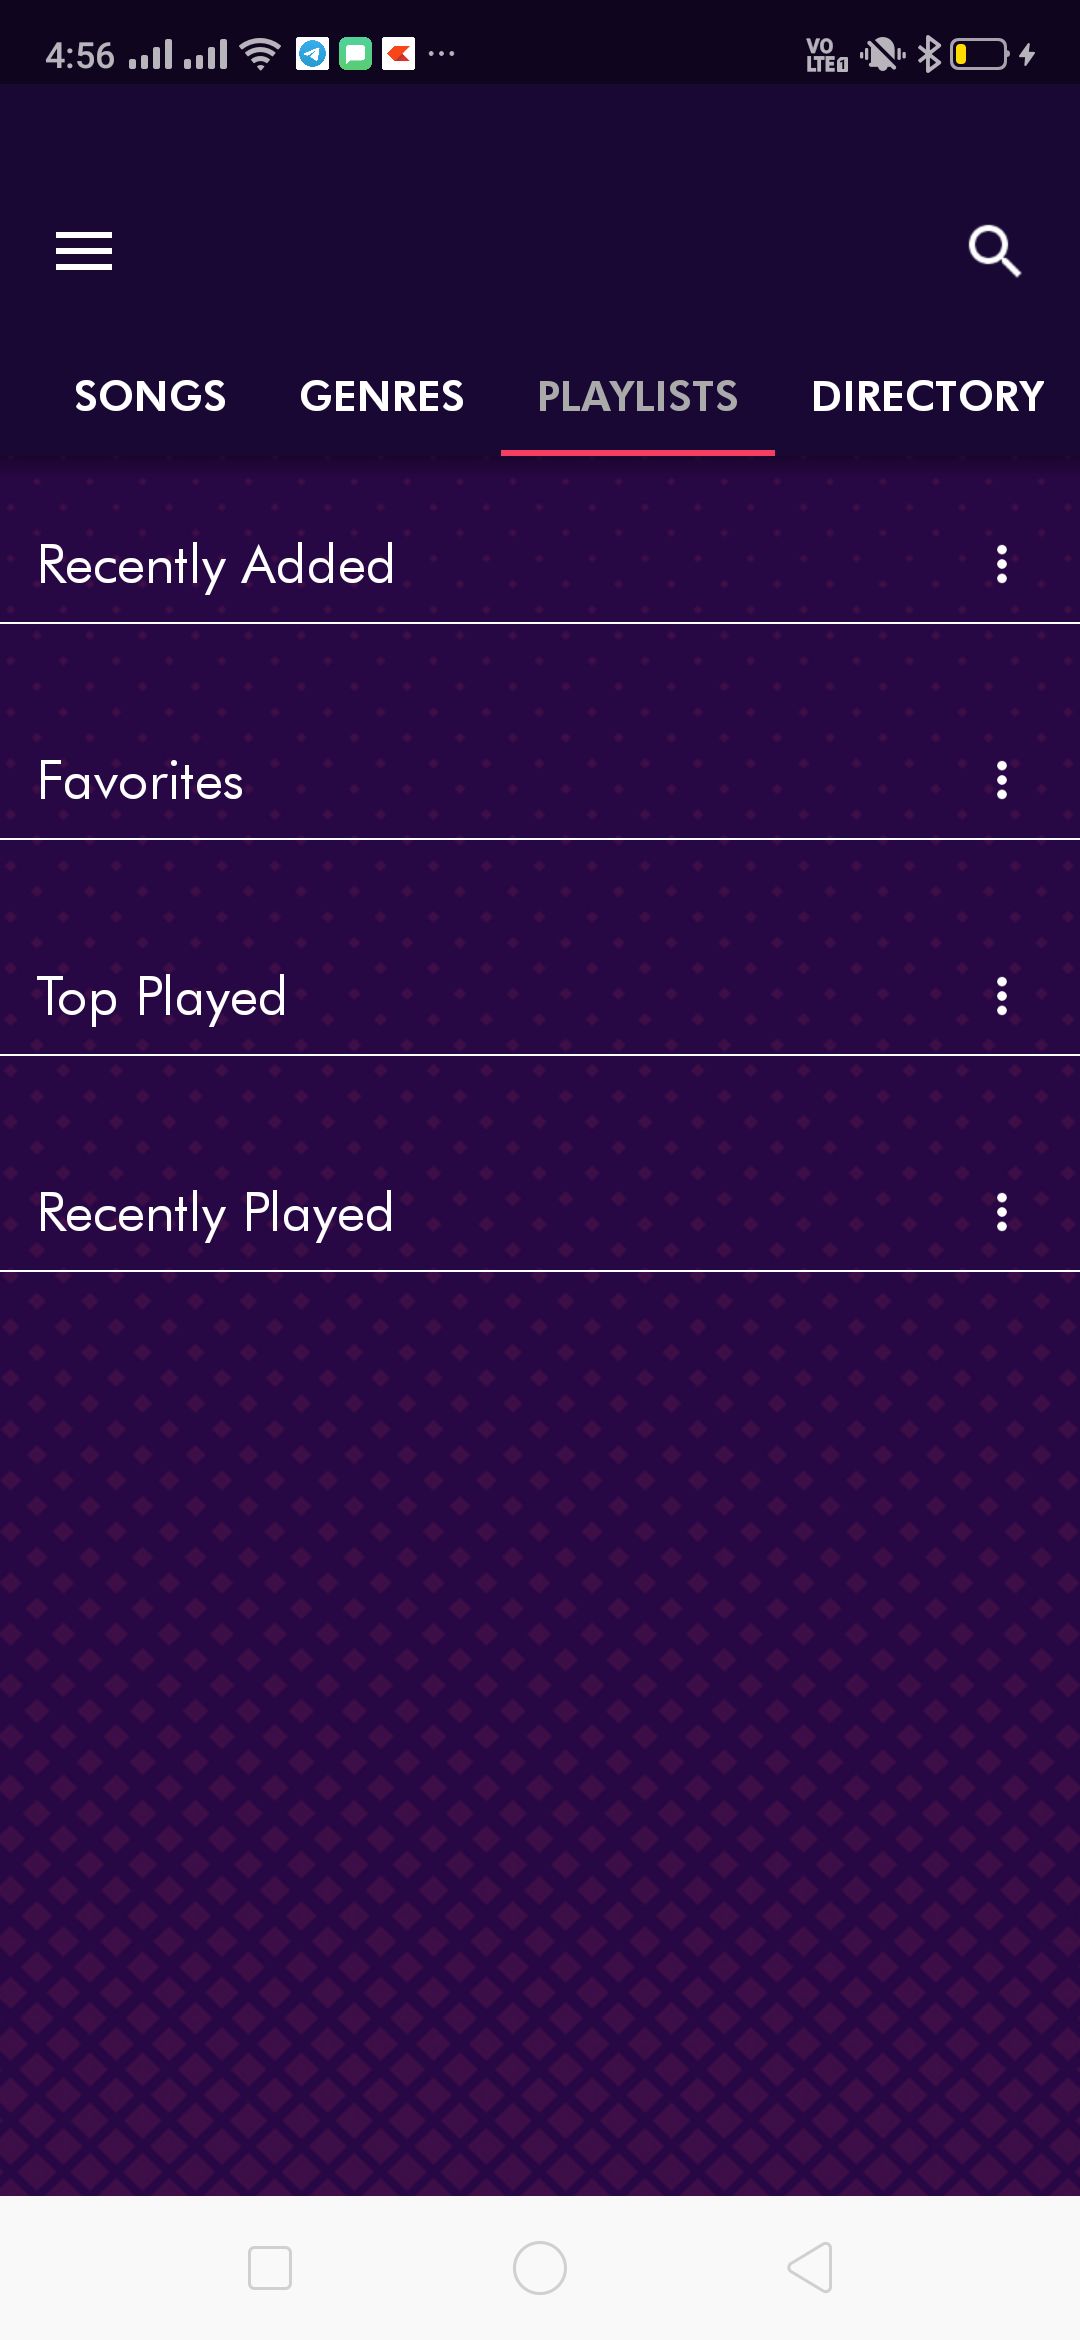
Task: Open the Top Played playlist
Action: pyautogui.click(x=162, y=997)
